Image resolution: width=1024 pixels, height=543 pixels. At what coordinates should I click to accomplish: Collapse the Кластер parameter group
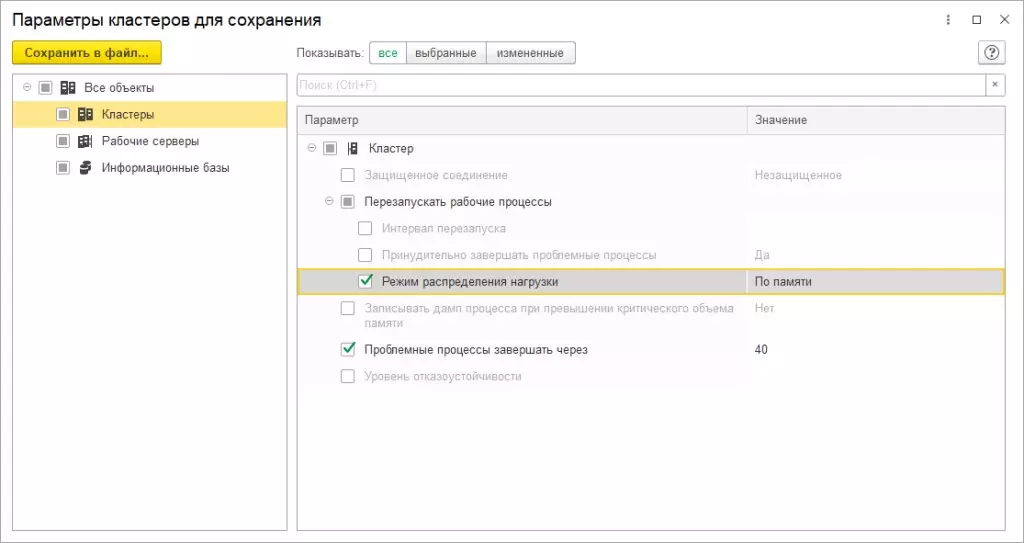tap(312, 148)
